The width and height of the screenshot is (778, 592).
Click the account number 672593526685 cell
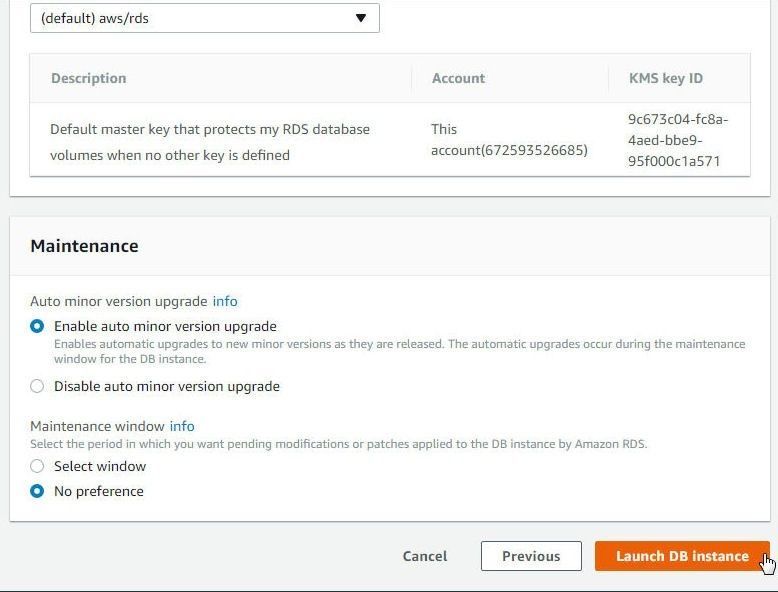pos(509,140)
